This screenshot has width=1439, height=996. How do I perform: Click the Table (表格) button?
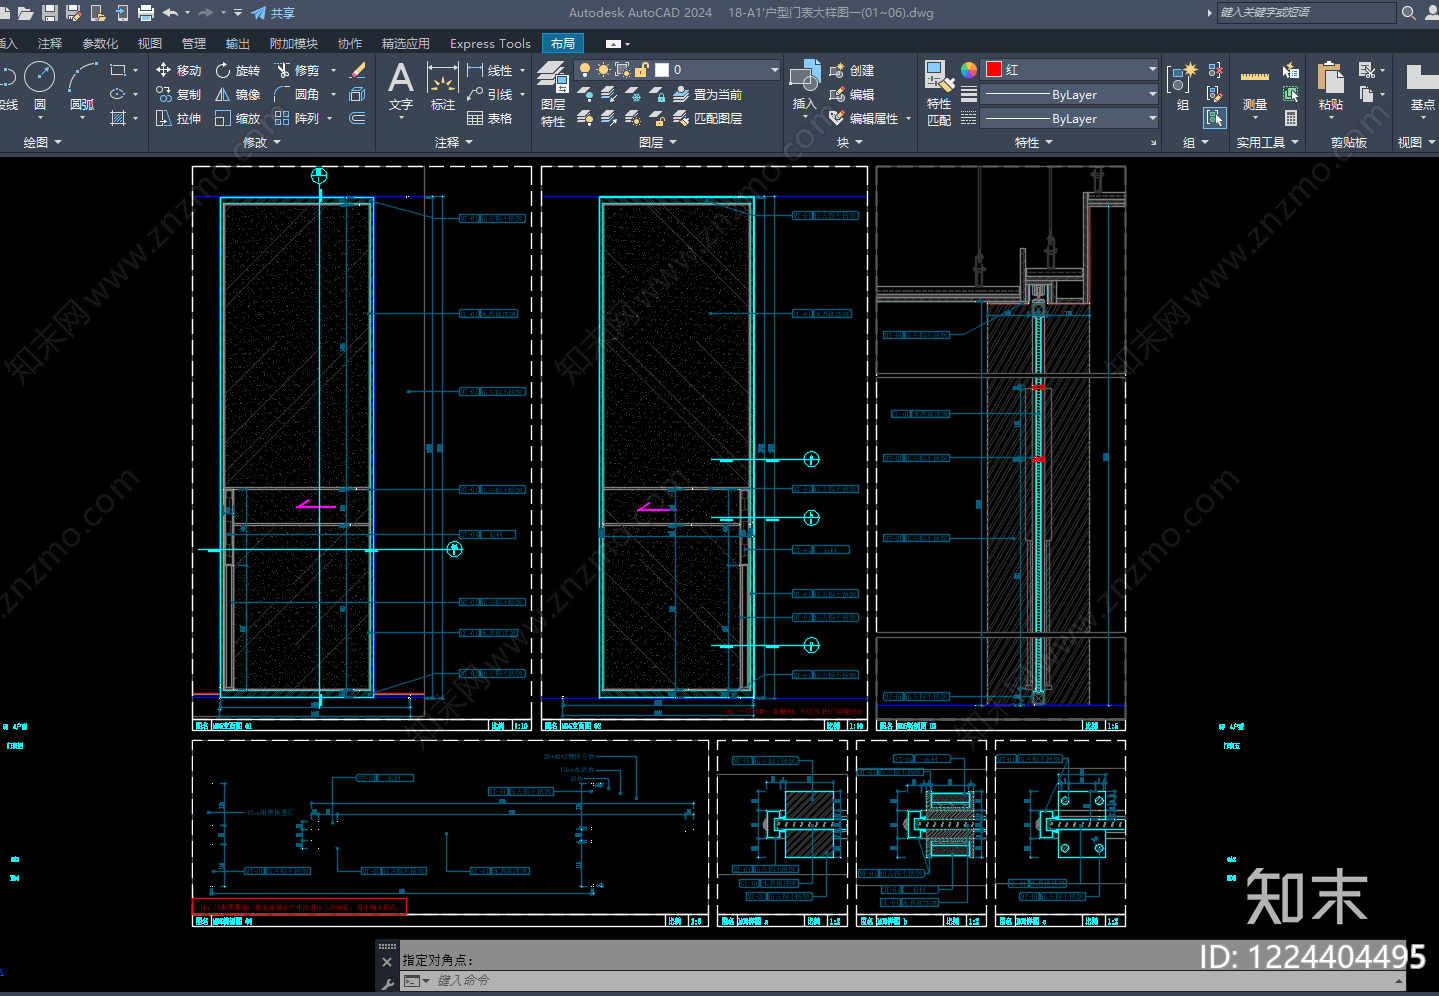pyautogui.click(x=490, y=118)
